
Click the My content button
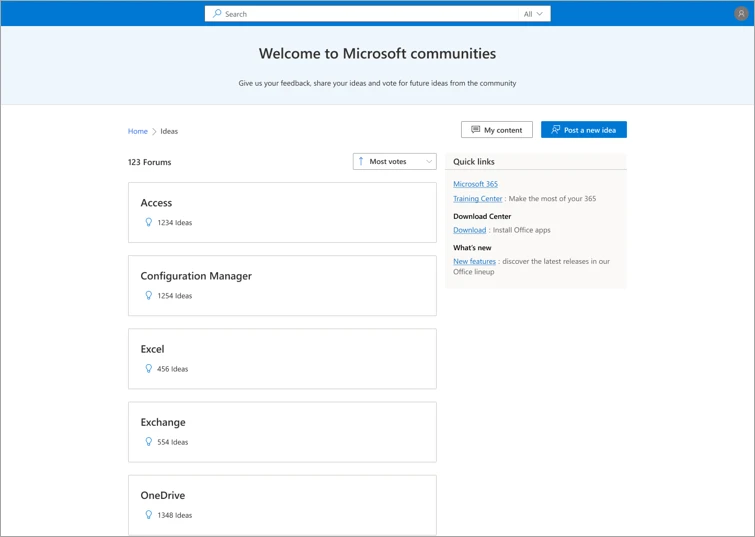click(496, 130)
